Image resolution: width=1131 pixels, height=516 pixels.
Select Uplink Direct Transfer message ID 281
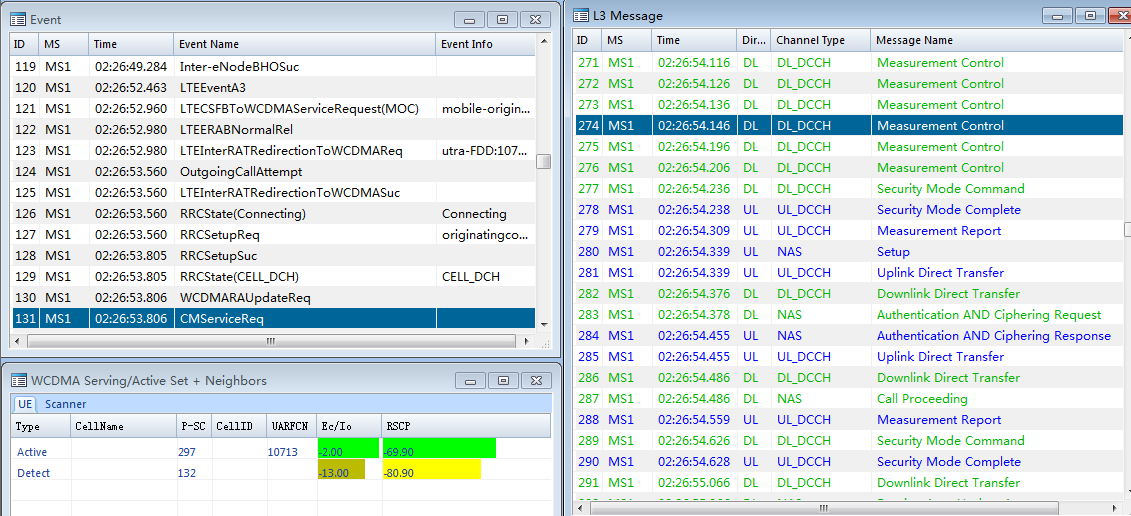tap(848, 273)
